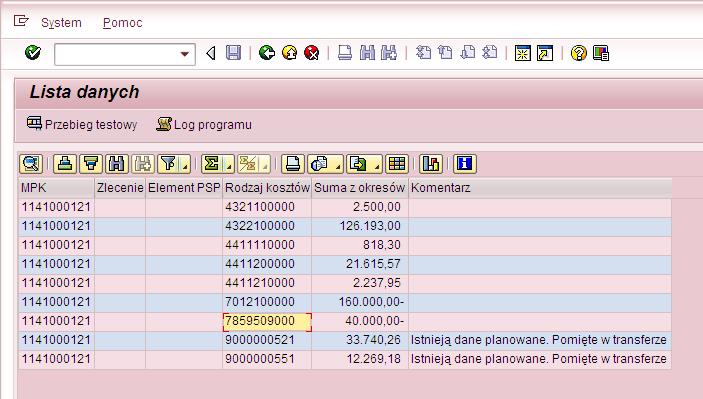Click the MPK column header

coord(56,188)
